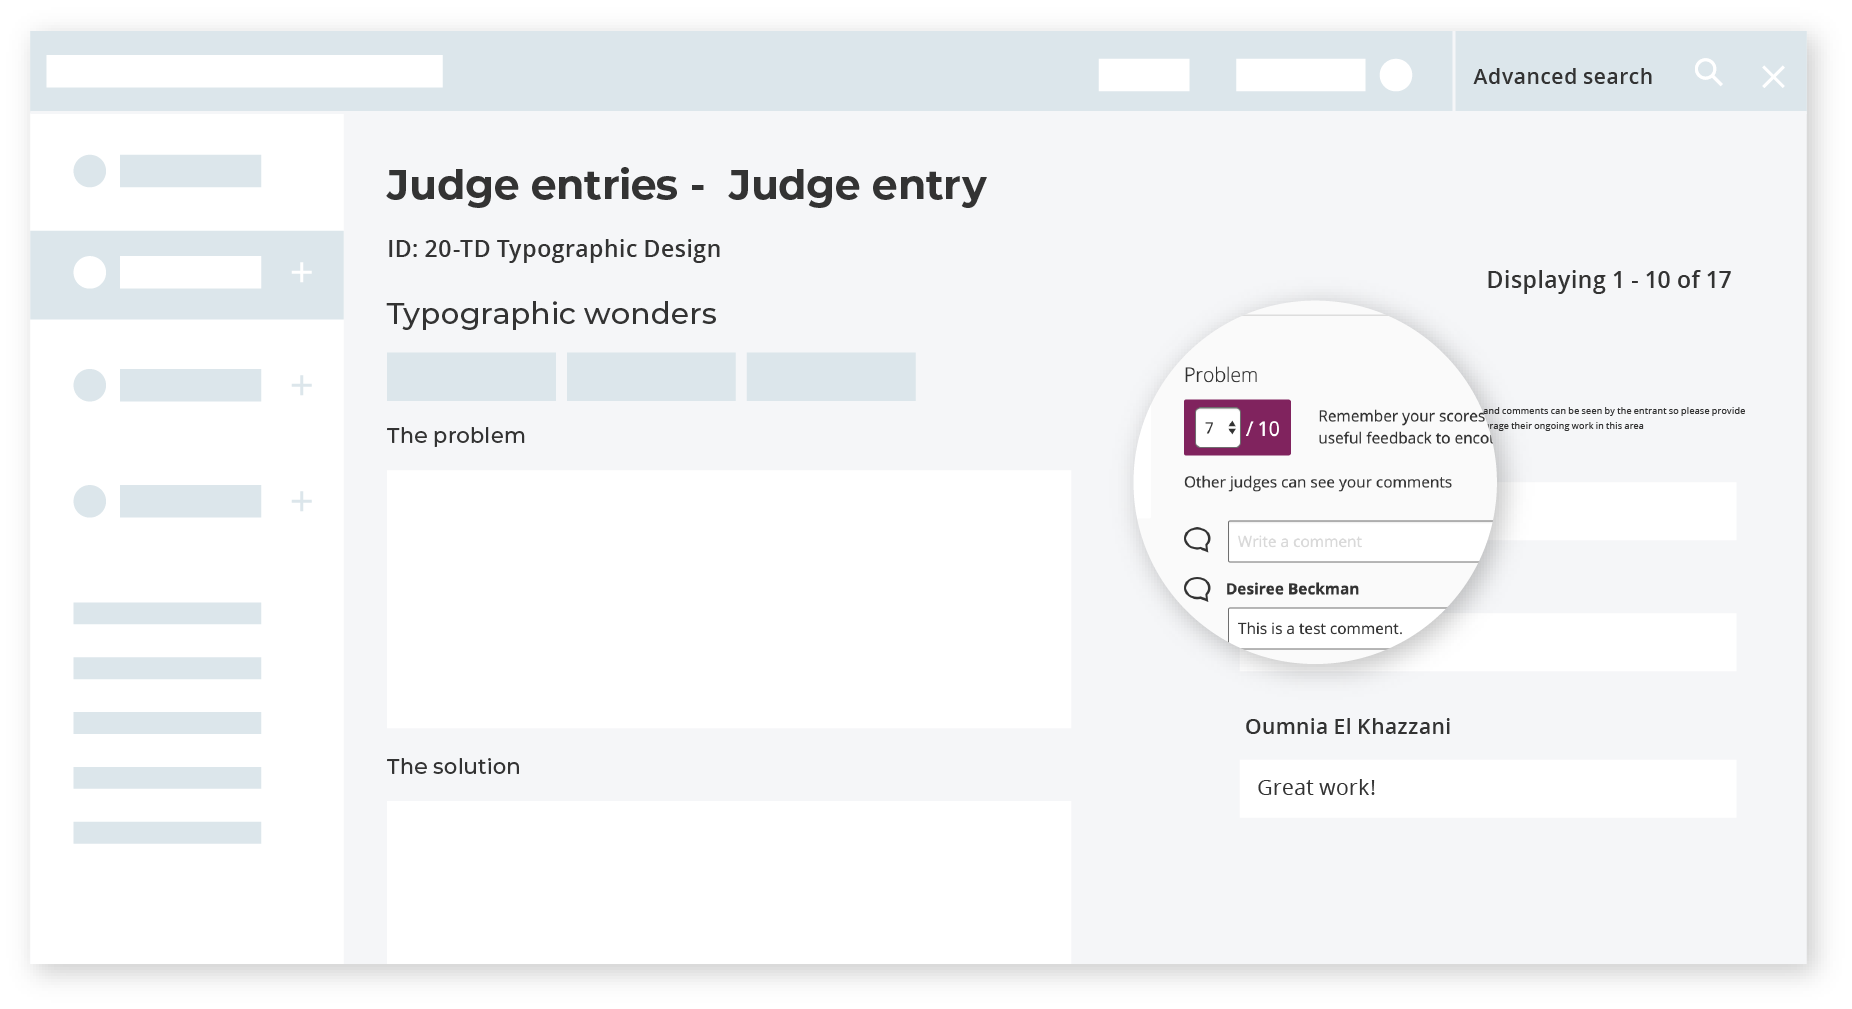Click the circle icon in highlighted sidebar item

[90, 272]
